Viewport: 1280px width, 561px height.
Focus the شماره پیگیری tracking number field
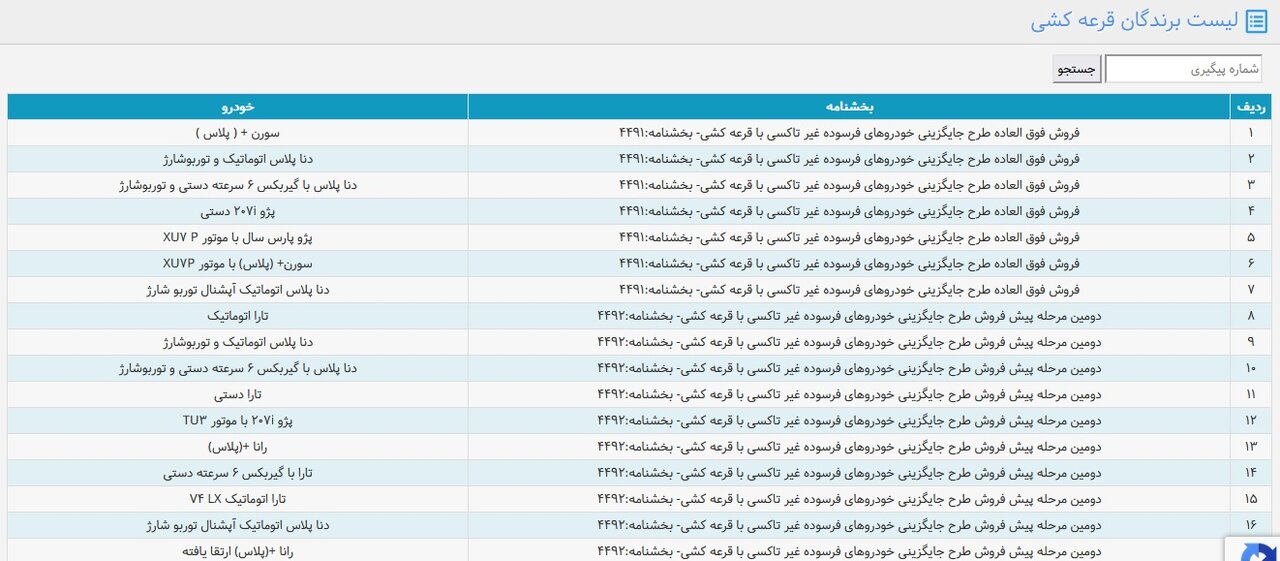1183,69
